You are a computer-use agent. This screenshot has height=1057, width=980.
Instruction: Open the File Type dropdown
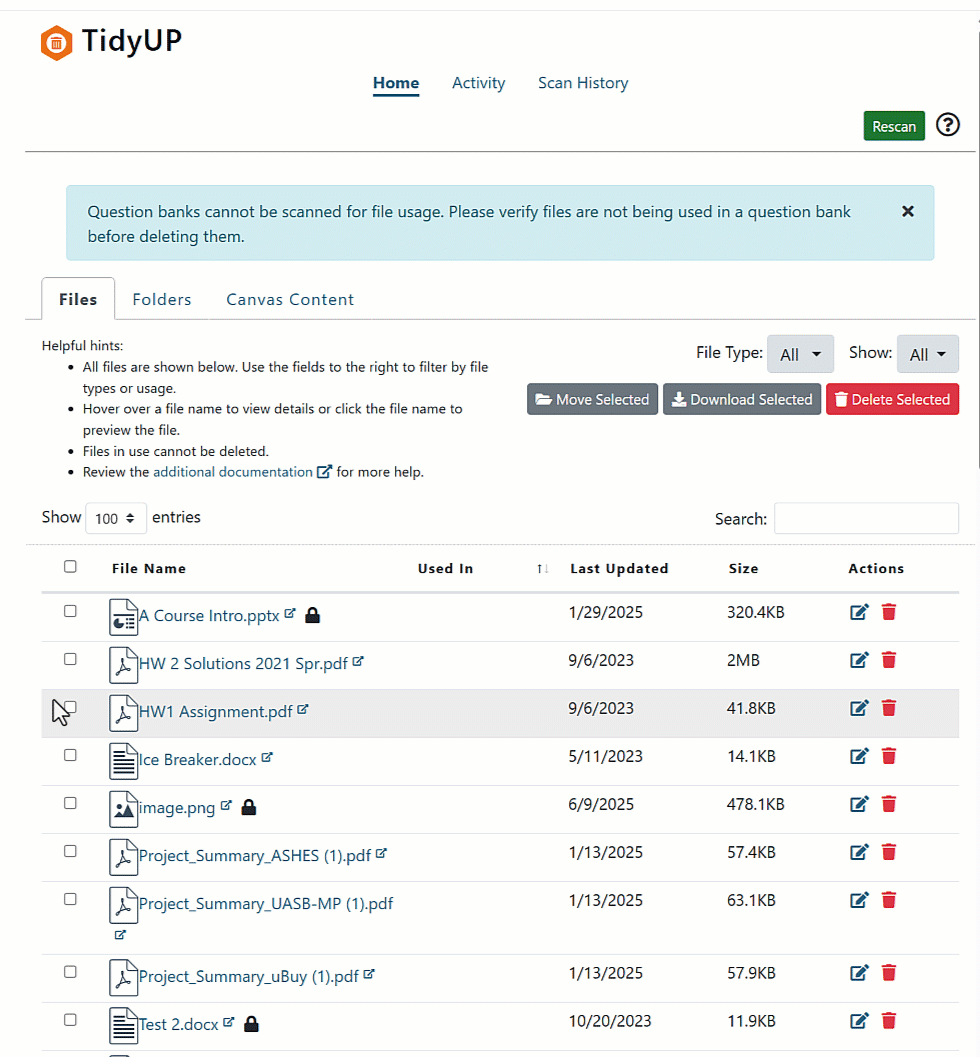[800, 354]
